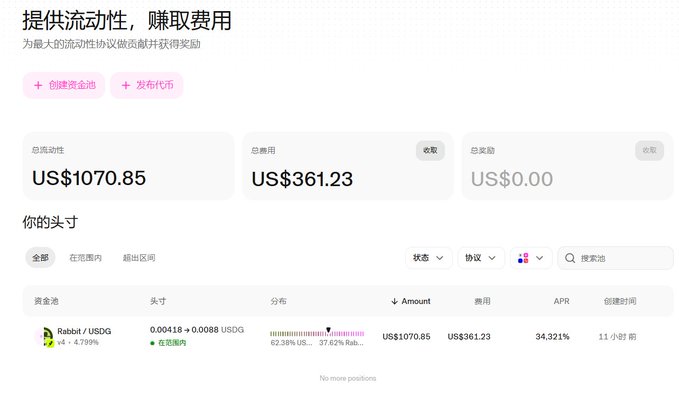Click the magnifier search icon
Screen dimensions: 679x396
(570, 258)
